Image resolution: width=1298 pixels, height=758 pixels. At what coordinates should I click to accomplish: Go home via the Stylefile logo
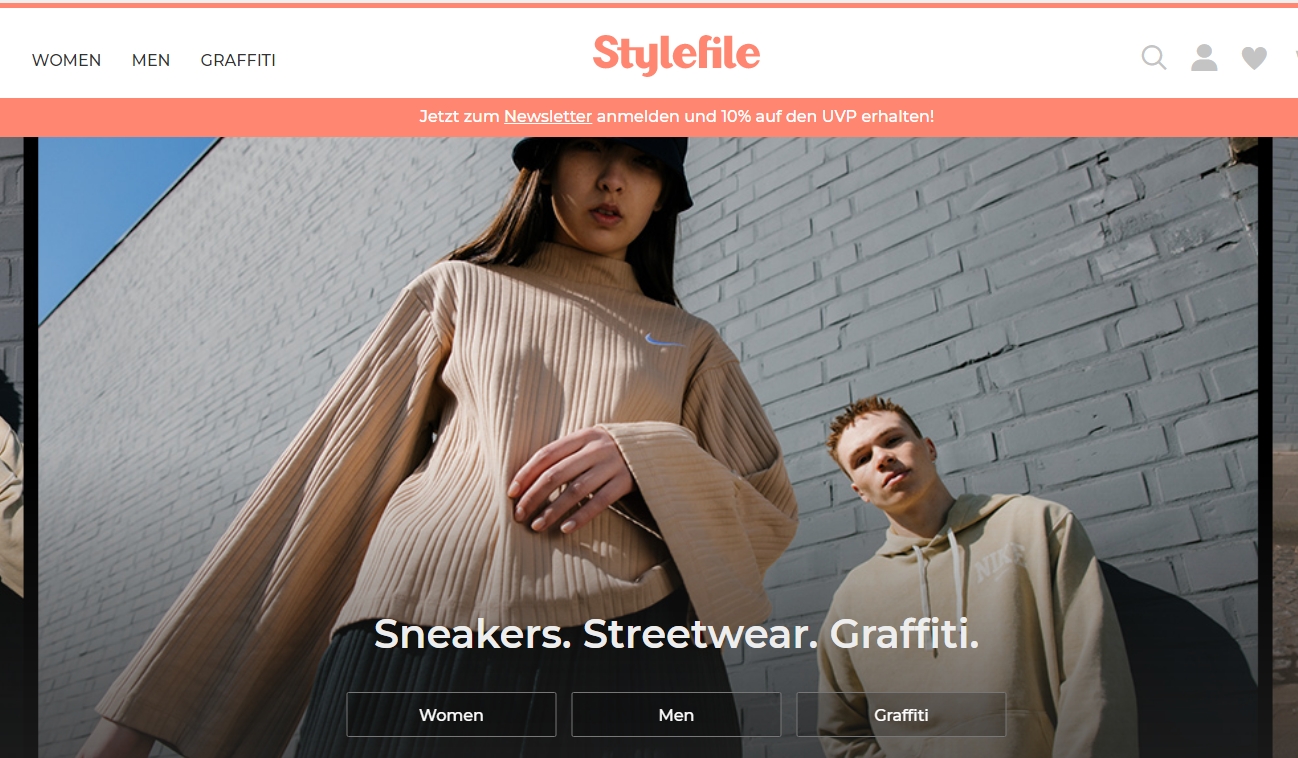(x=676, y=54)
